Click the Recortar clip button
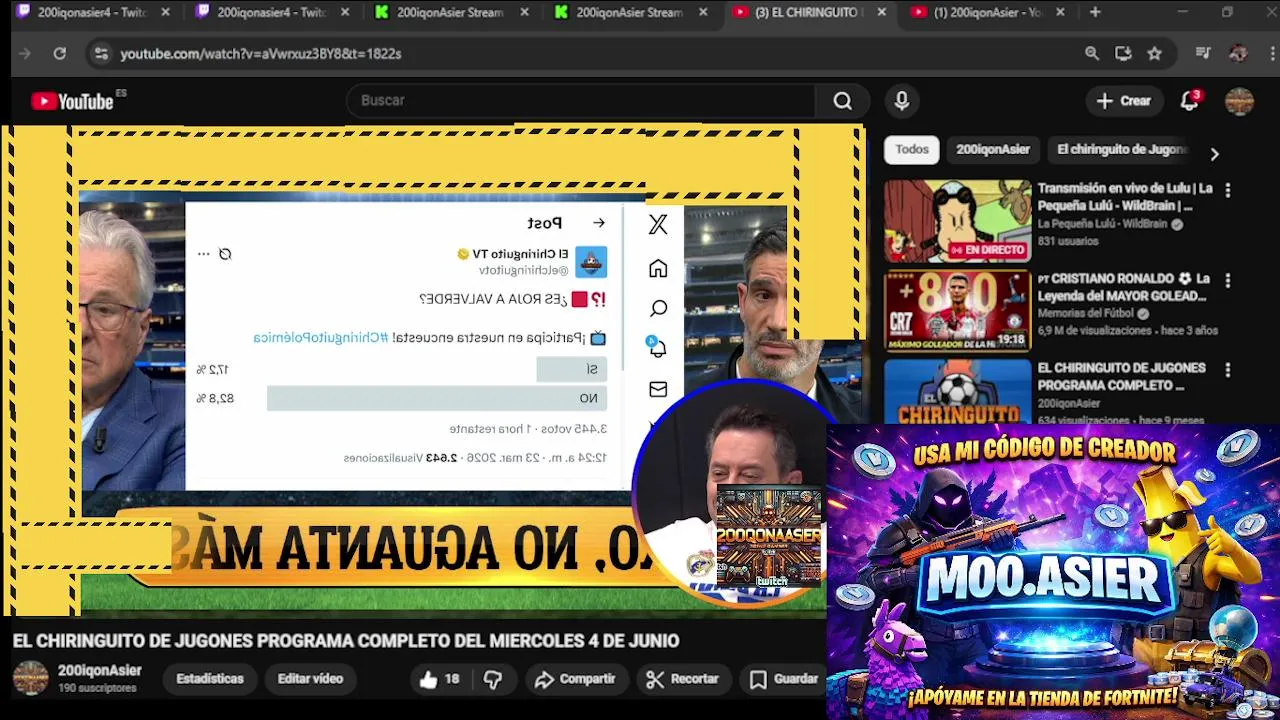Viewport: 1280px width, 720px height. coord(683,679)
